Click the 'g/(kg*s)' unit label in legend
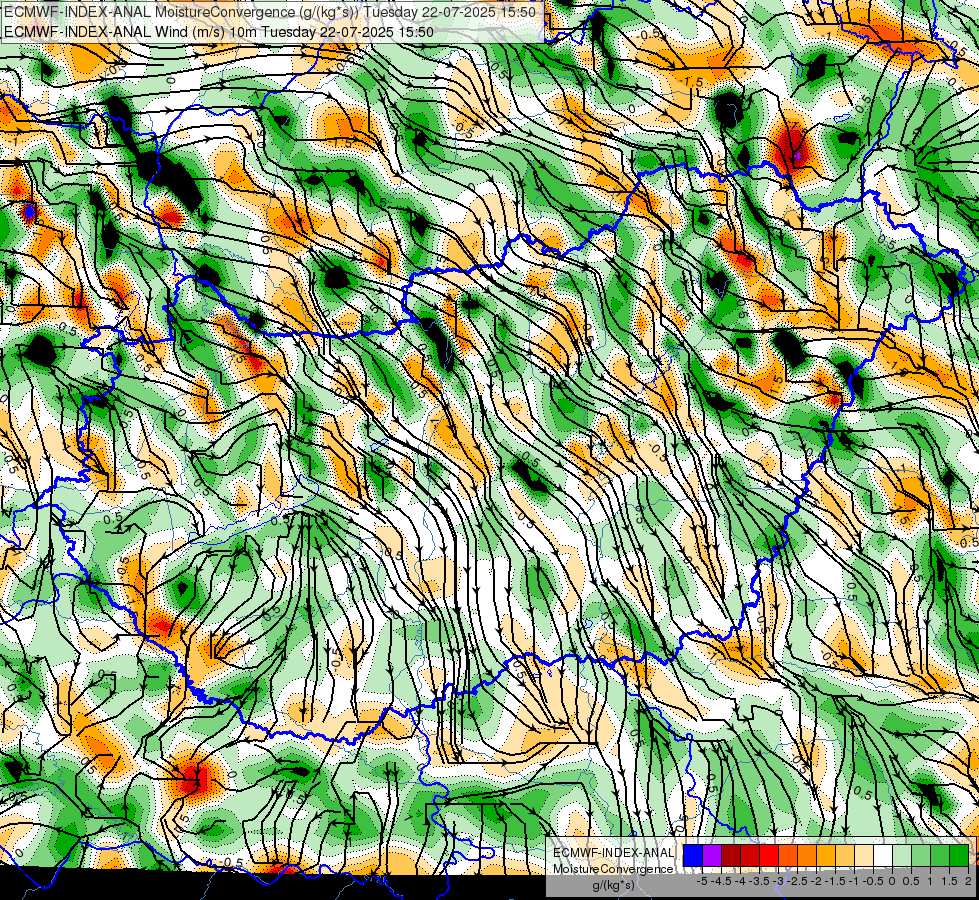Image resolution: width=979 pixels, height=900 pixels. [x=613, y=886]
